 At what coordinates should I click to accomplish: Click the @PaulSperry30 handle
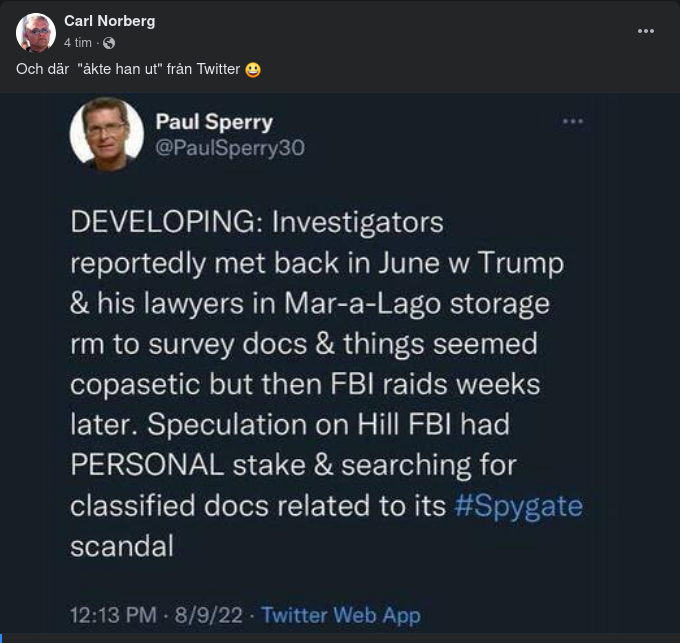pyautogui.click(x=229, y=148)
